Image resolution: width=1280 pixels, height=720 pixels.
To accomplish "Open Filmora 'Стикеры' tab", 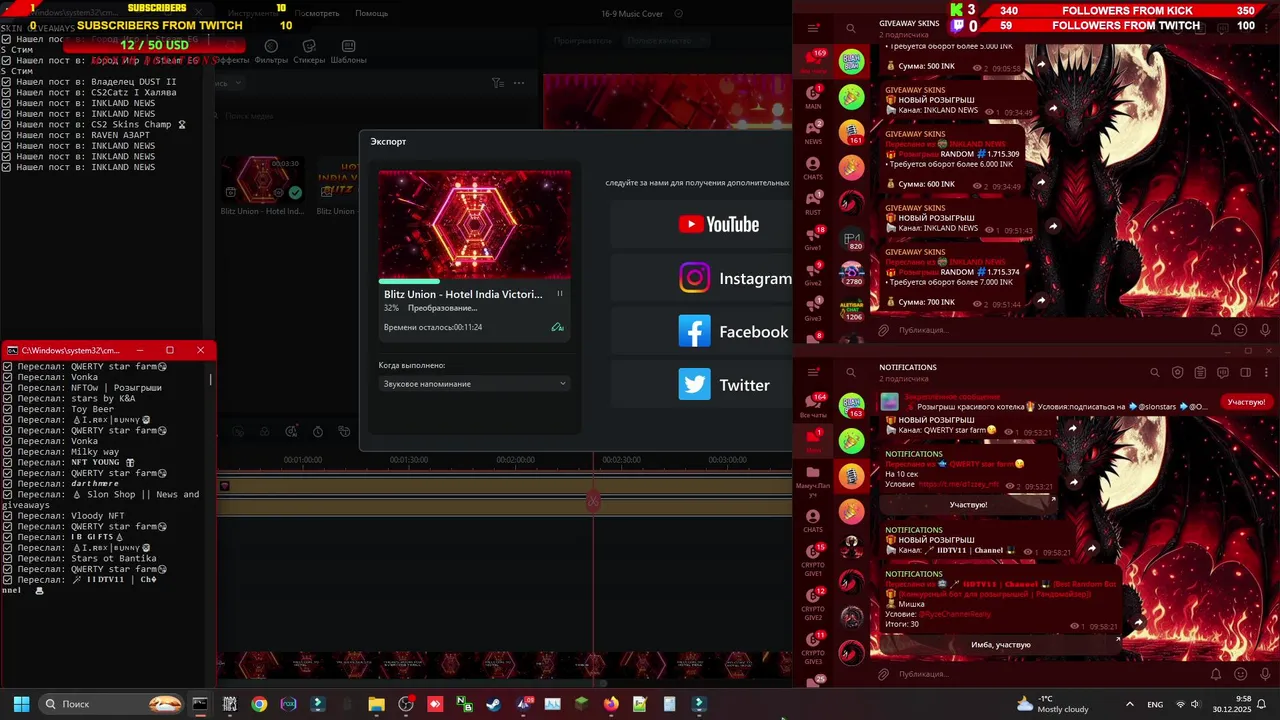I will click(x=309, y=52).
